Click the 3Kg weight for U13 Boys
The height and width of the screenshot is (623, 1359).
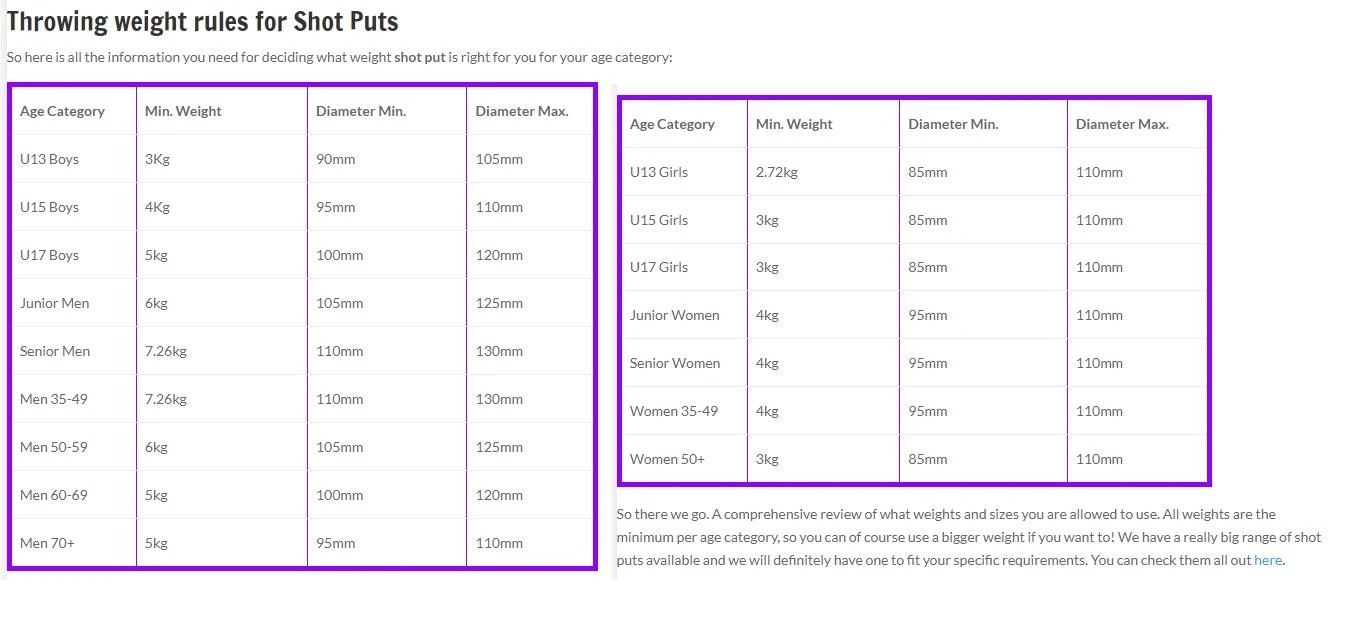[x=157, y=159]
